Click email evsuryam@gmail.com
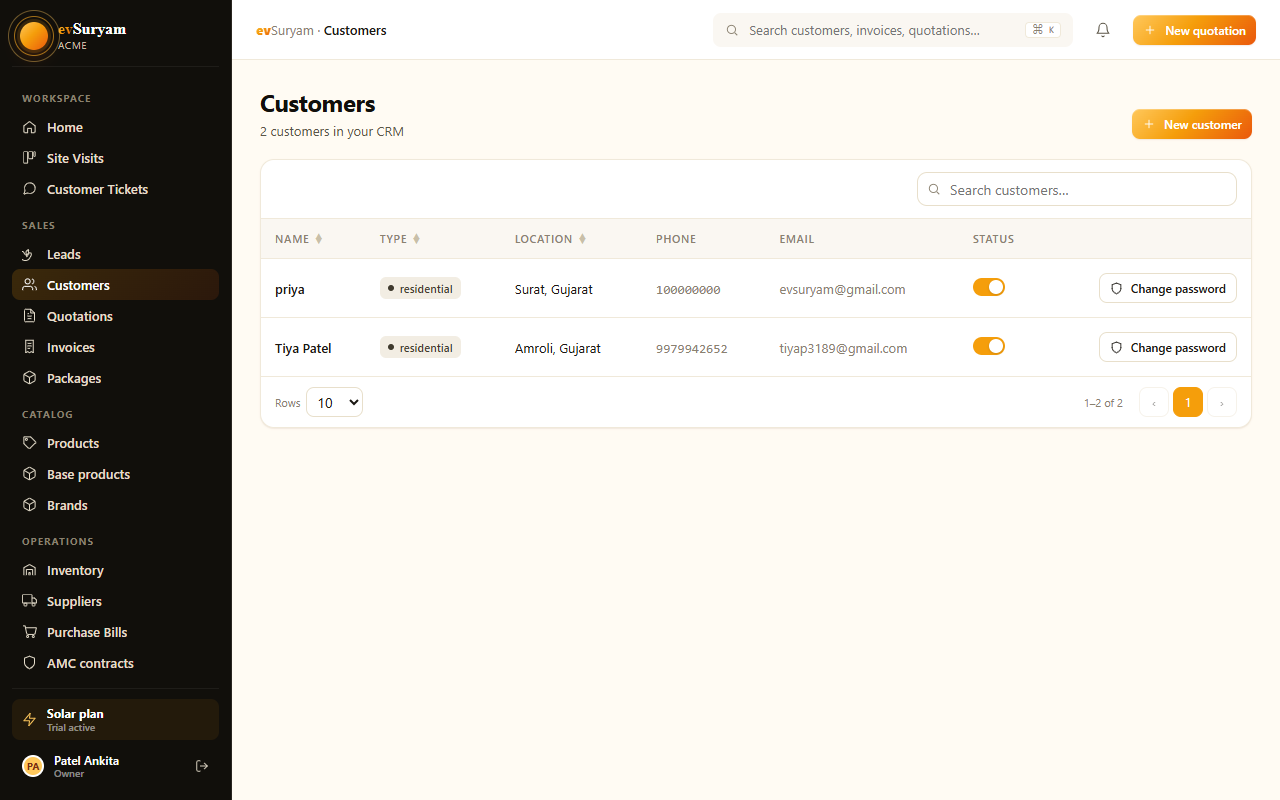 coord(843,289)
